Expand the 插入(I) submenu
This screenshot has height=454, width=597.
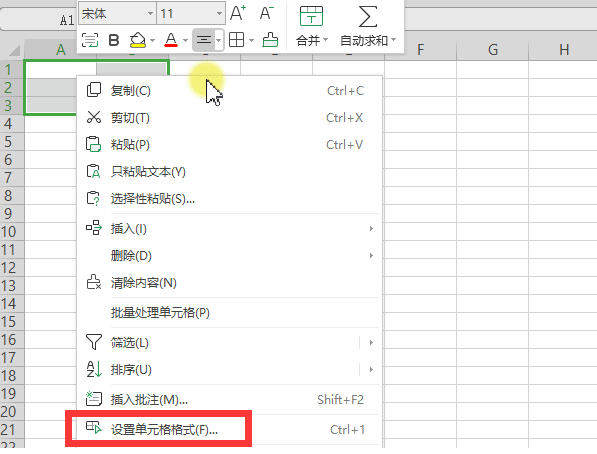229,229
